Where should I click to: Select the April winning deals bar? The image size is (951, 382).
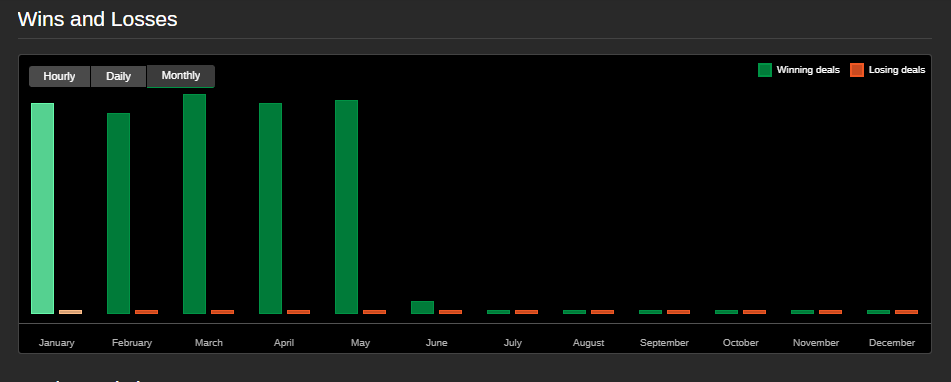coord(271,209)
